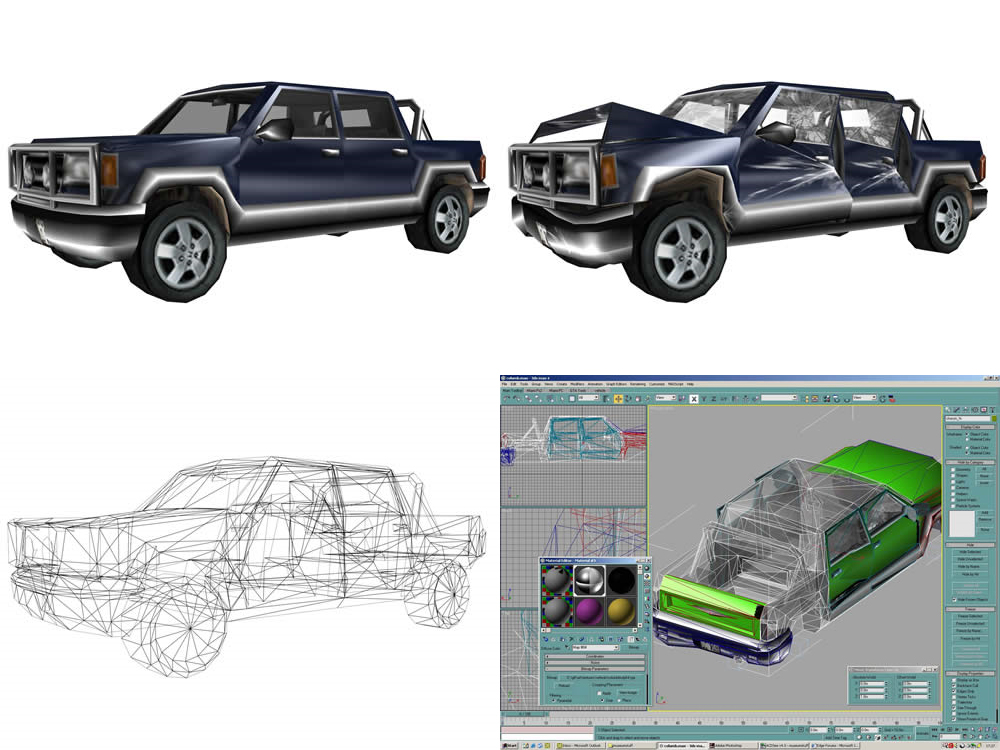The height and width of the screenshot is (750, 1000).
Task: Expand the Coordinates rollout in Material Editor
Action: 595,656
